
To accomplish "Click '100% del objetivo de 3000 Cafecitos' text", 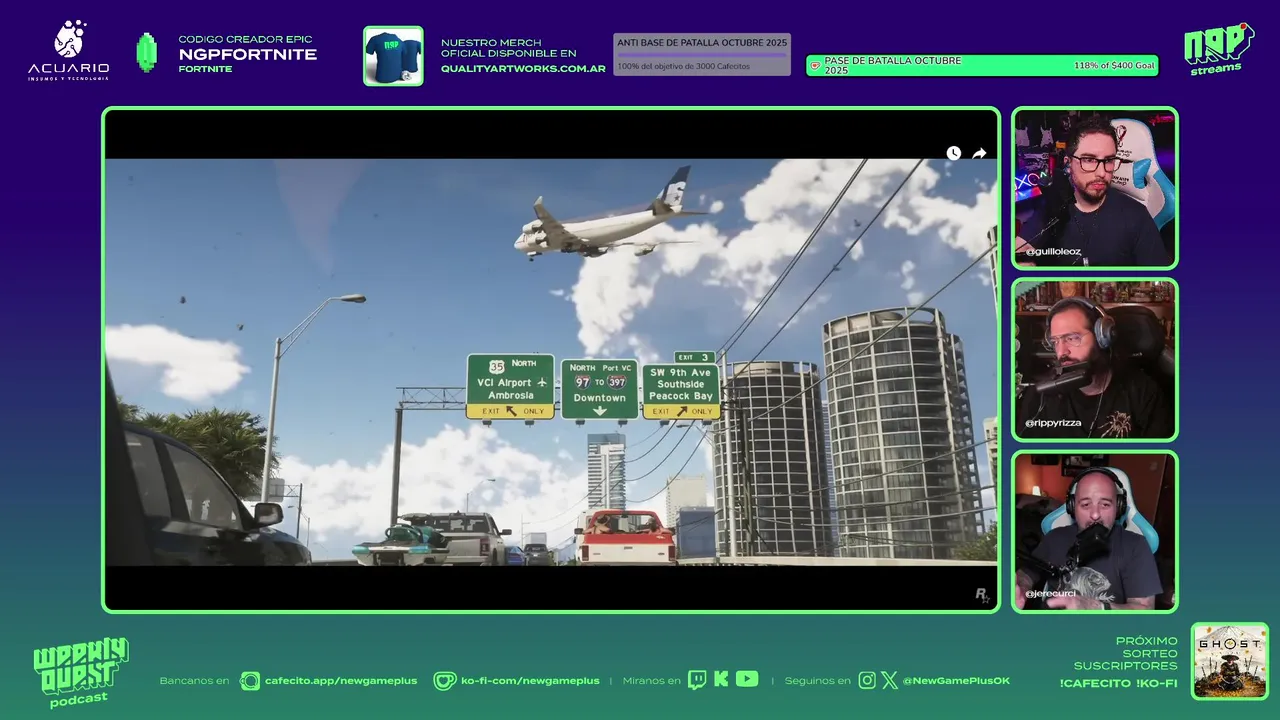I will (x=684, y=66).
